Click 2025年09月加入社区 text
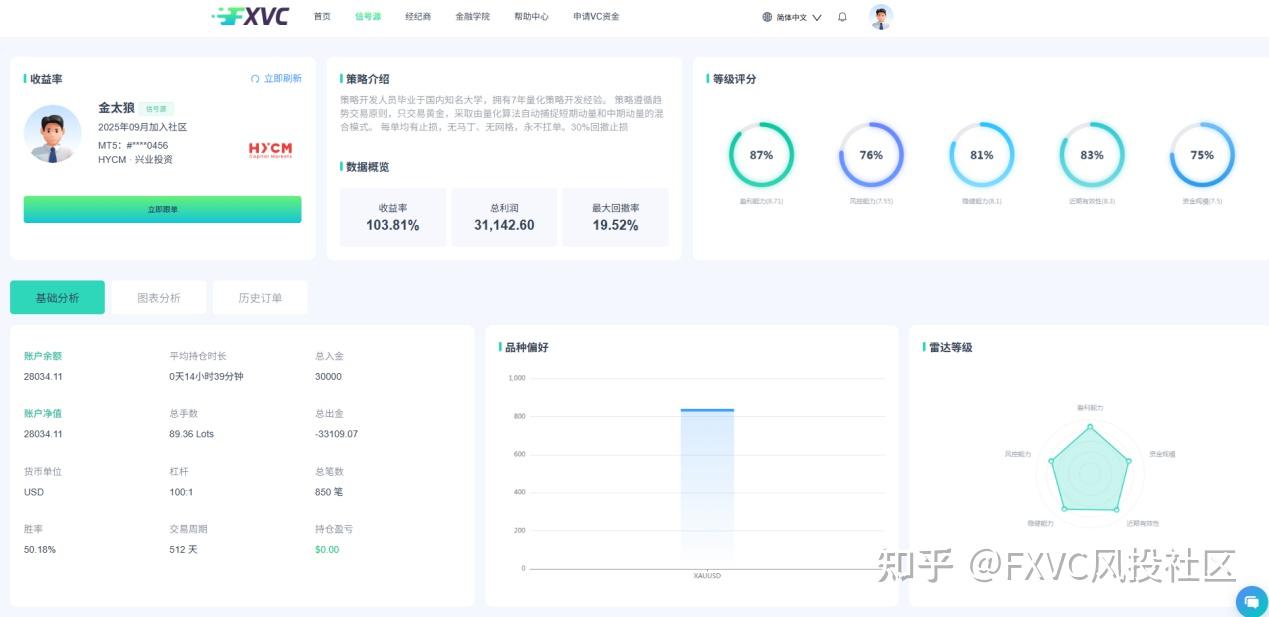The image size is (1269, 617). click(142, 128)
